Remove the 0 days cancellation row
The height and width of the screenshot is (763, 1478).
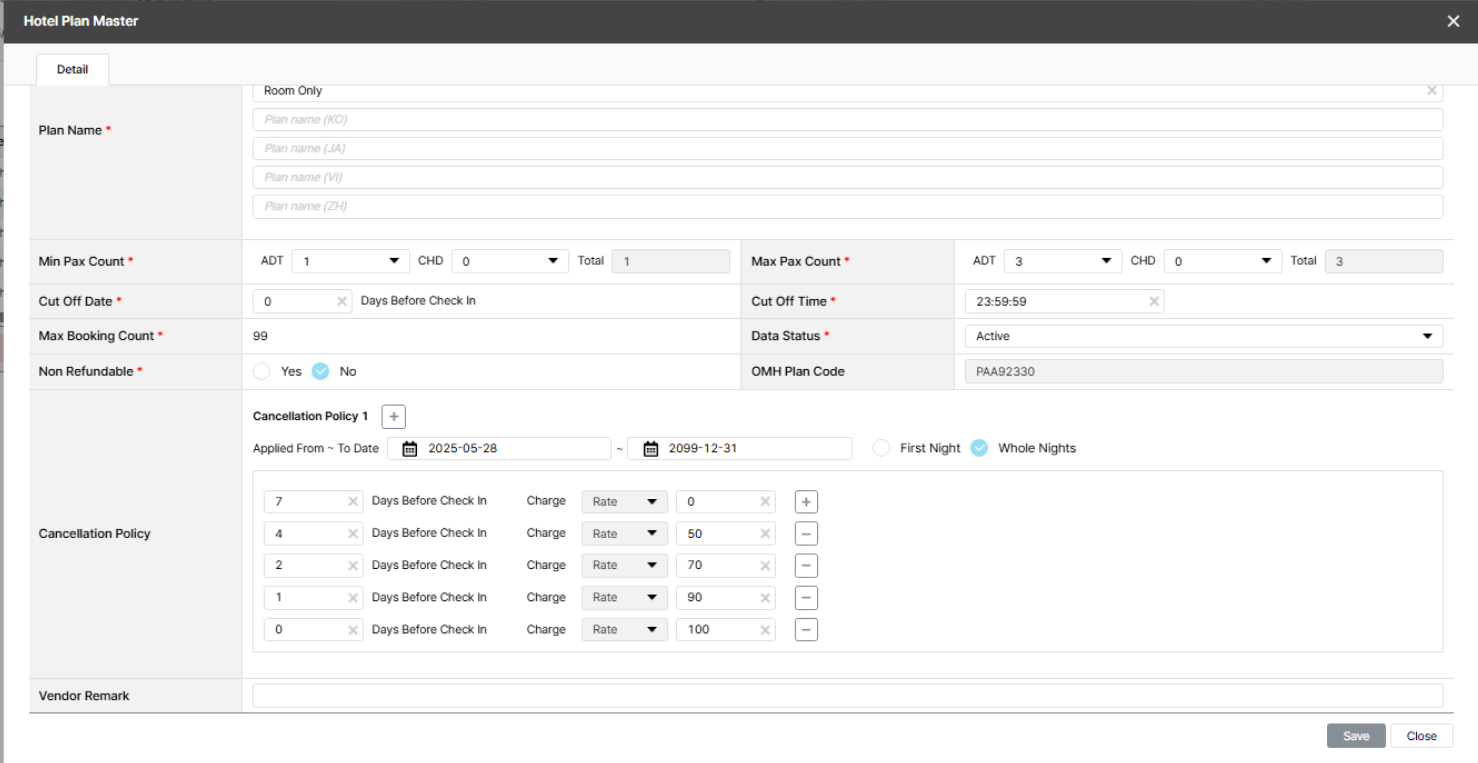click(806, 630)
